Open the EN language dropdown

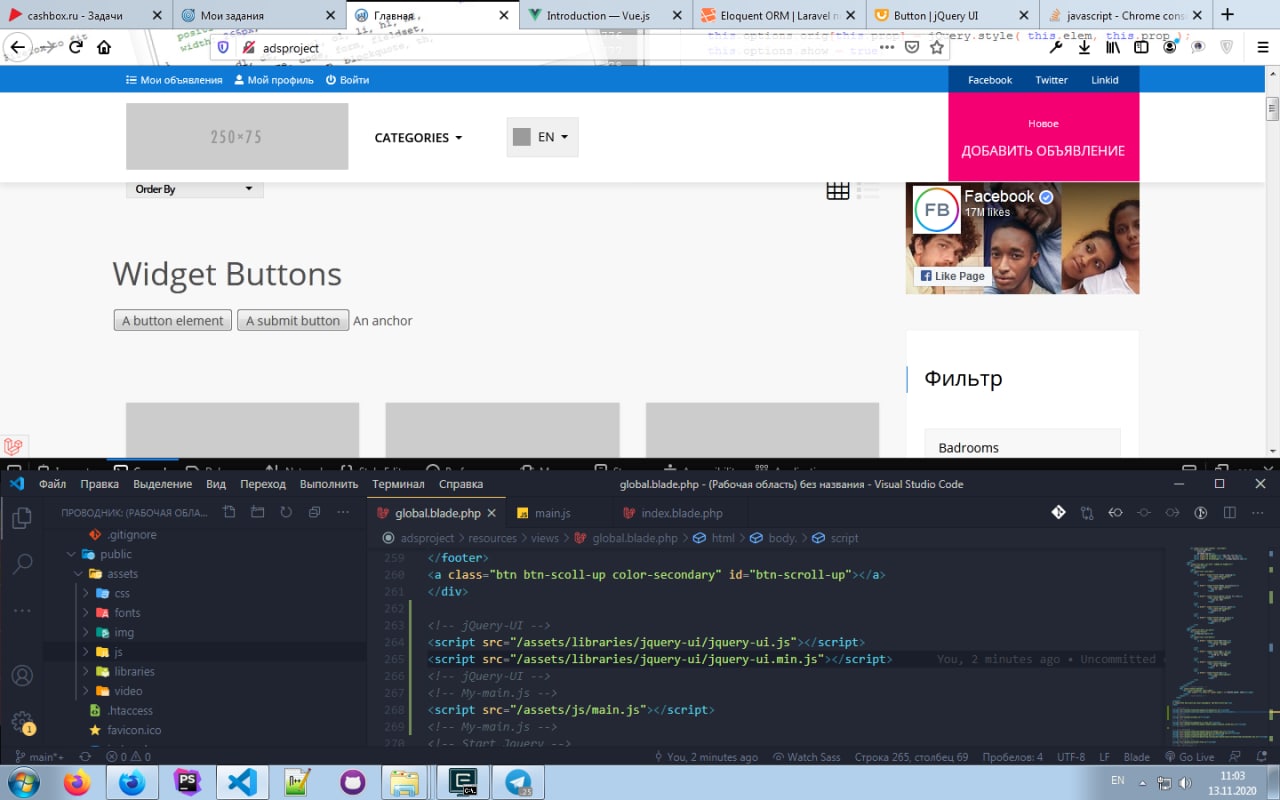pos(542,137)
